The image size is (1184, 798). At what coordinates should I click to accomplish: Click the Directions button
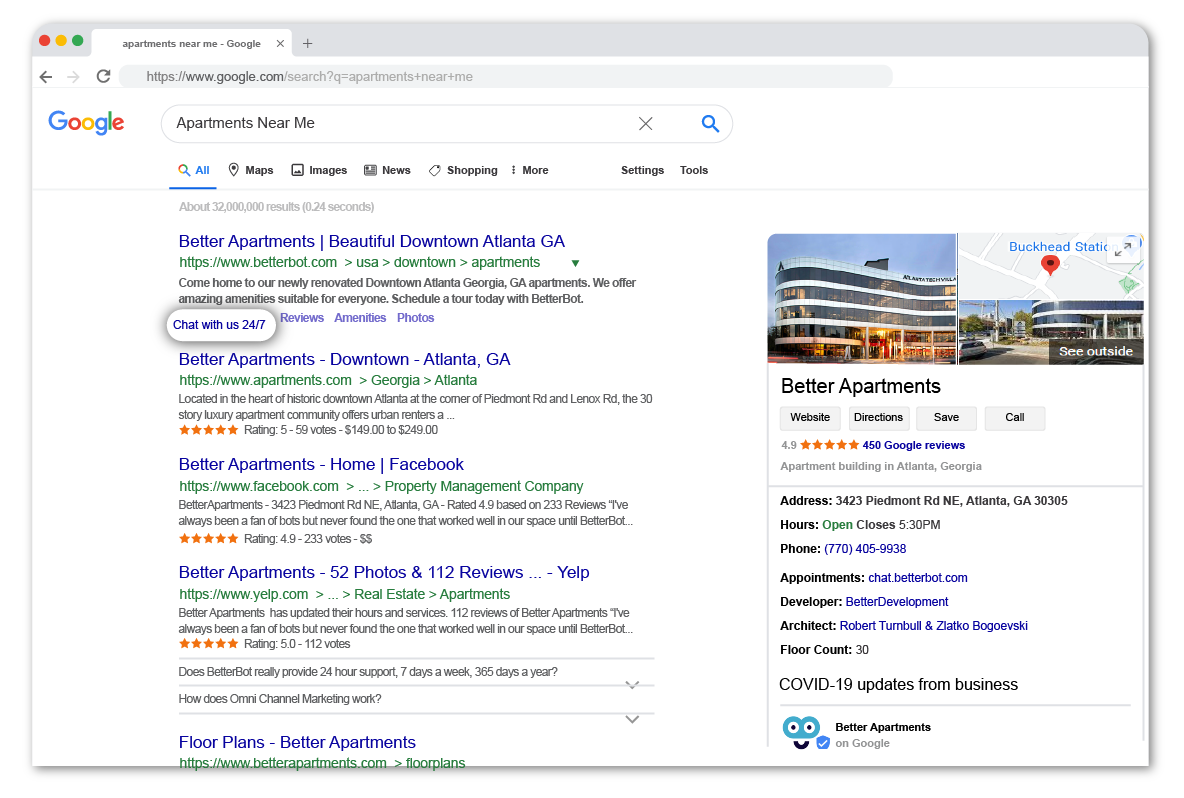click(878, 417)
